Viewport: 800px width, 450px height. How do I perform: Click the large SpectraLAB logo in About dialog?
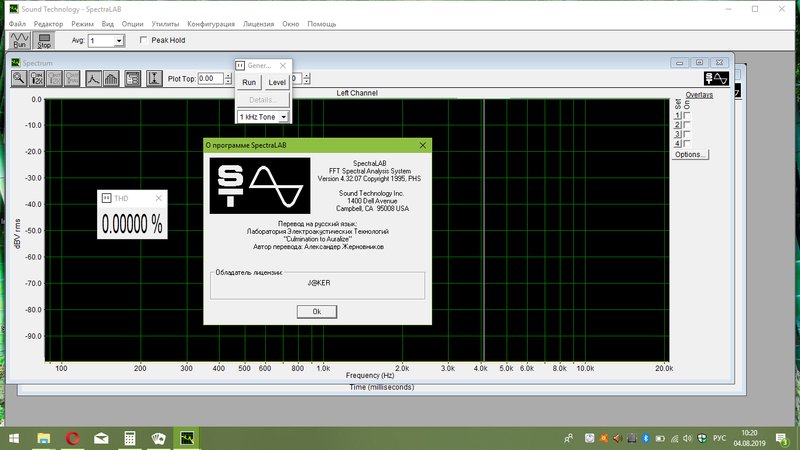[x=260, y=186]
